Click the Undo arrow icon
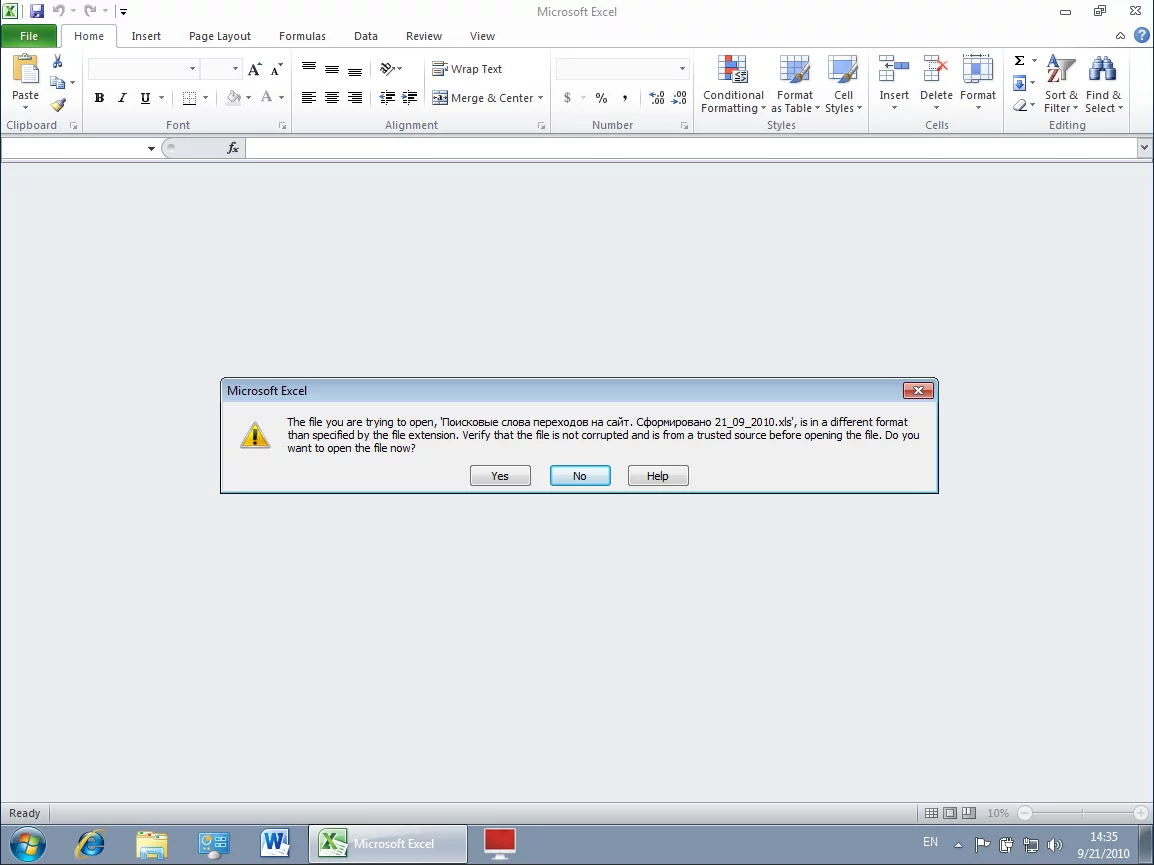Image resolution: width=1154 pixels, height=865 pixels. point(58,11)
